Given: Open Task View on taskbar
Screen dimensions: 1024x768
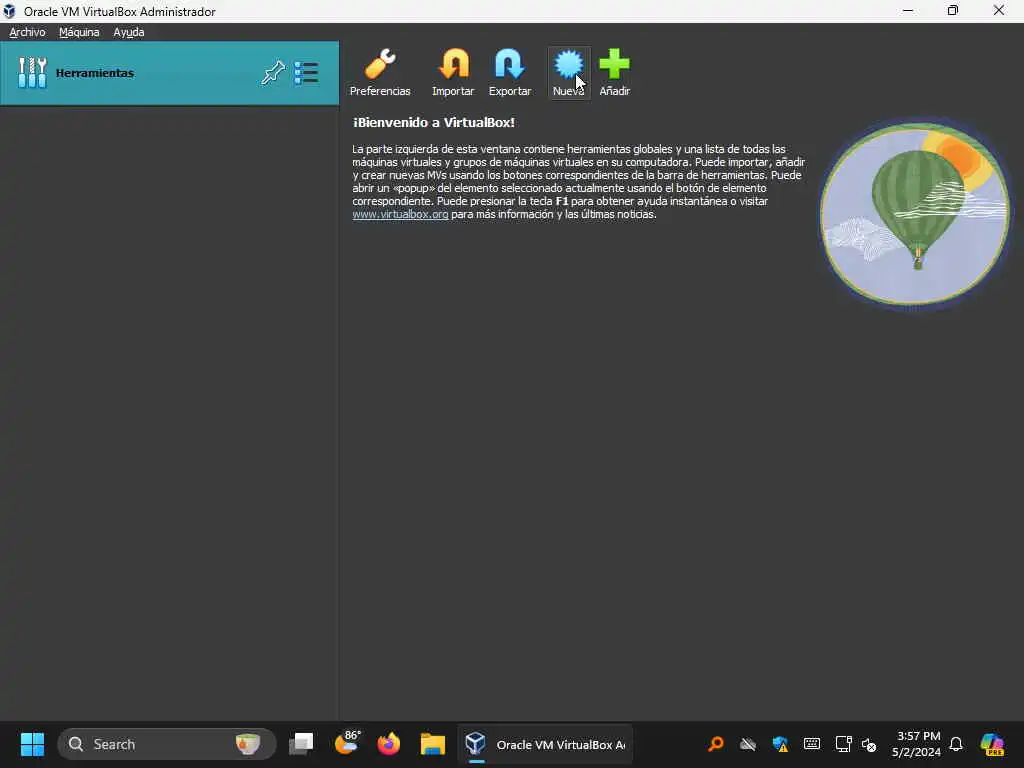Looking at the screenshot, I should pyautogui.click(x=301, y=744).
